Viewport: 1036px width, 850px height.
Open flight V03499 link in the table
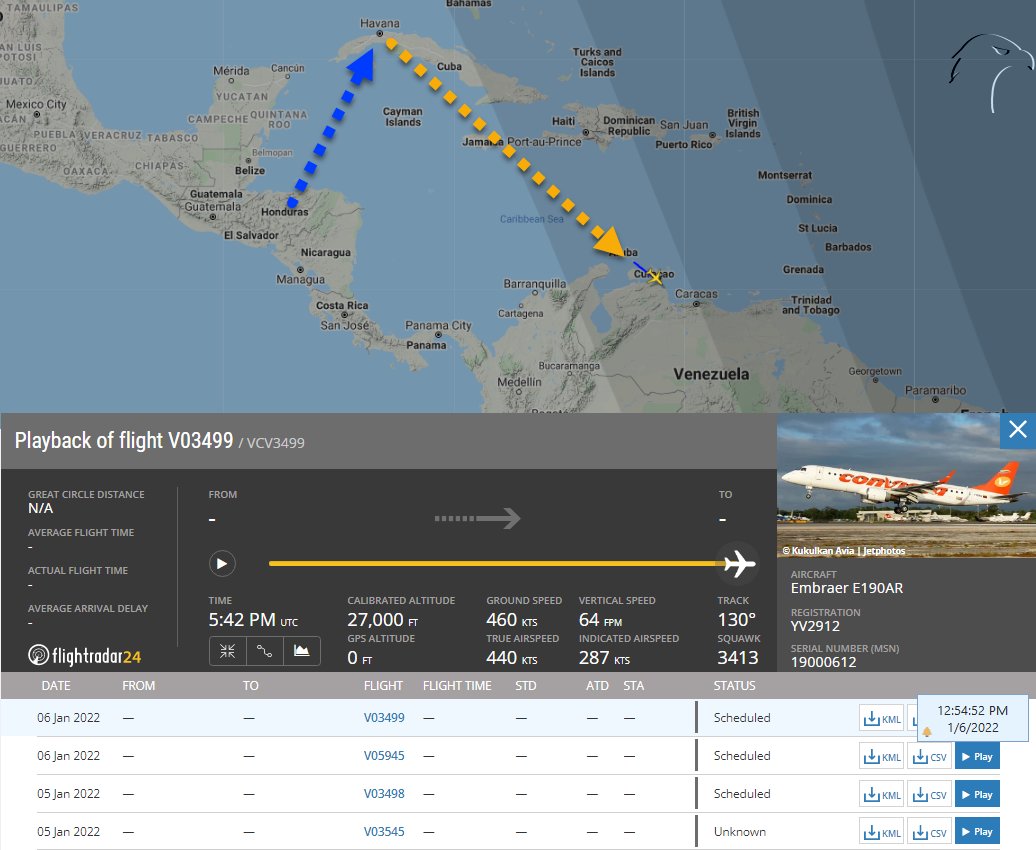click(384, 718)
